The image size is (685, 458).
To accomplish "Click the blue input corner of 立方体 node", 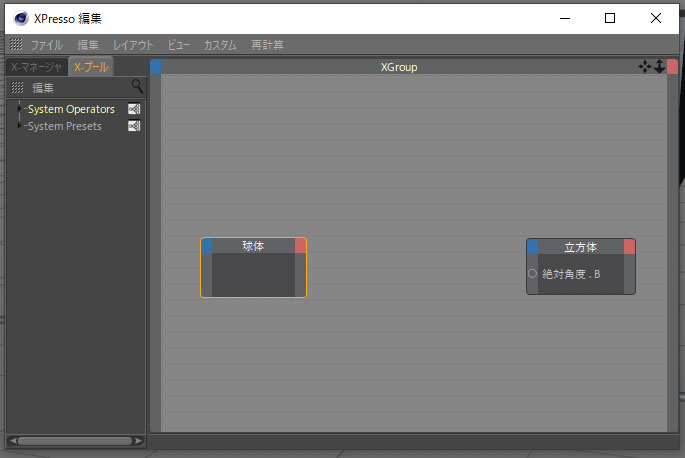I will [x=533, y=247].
